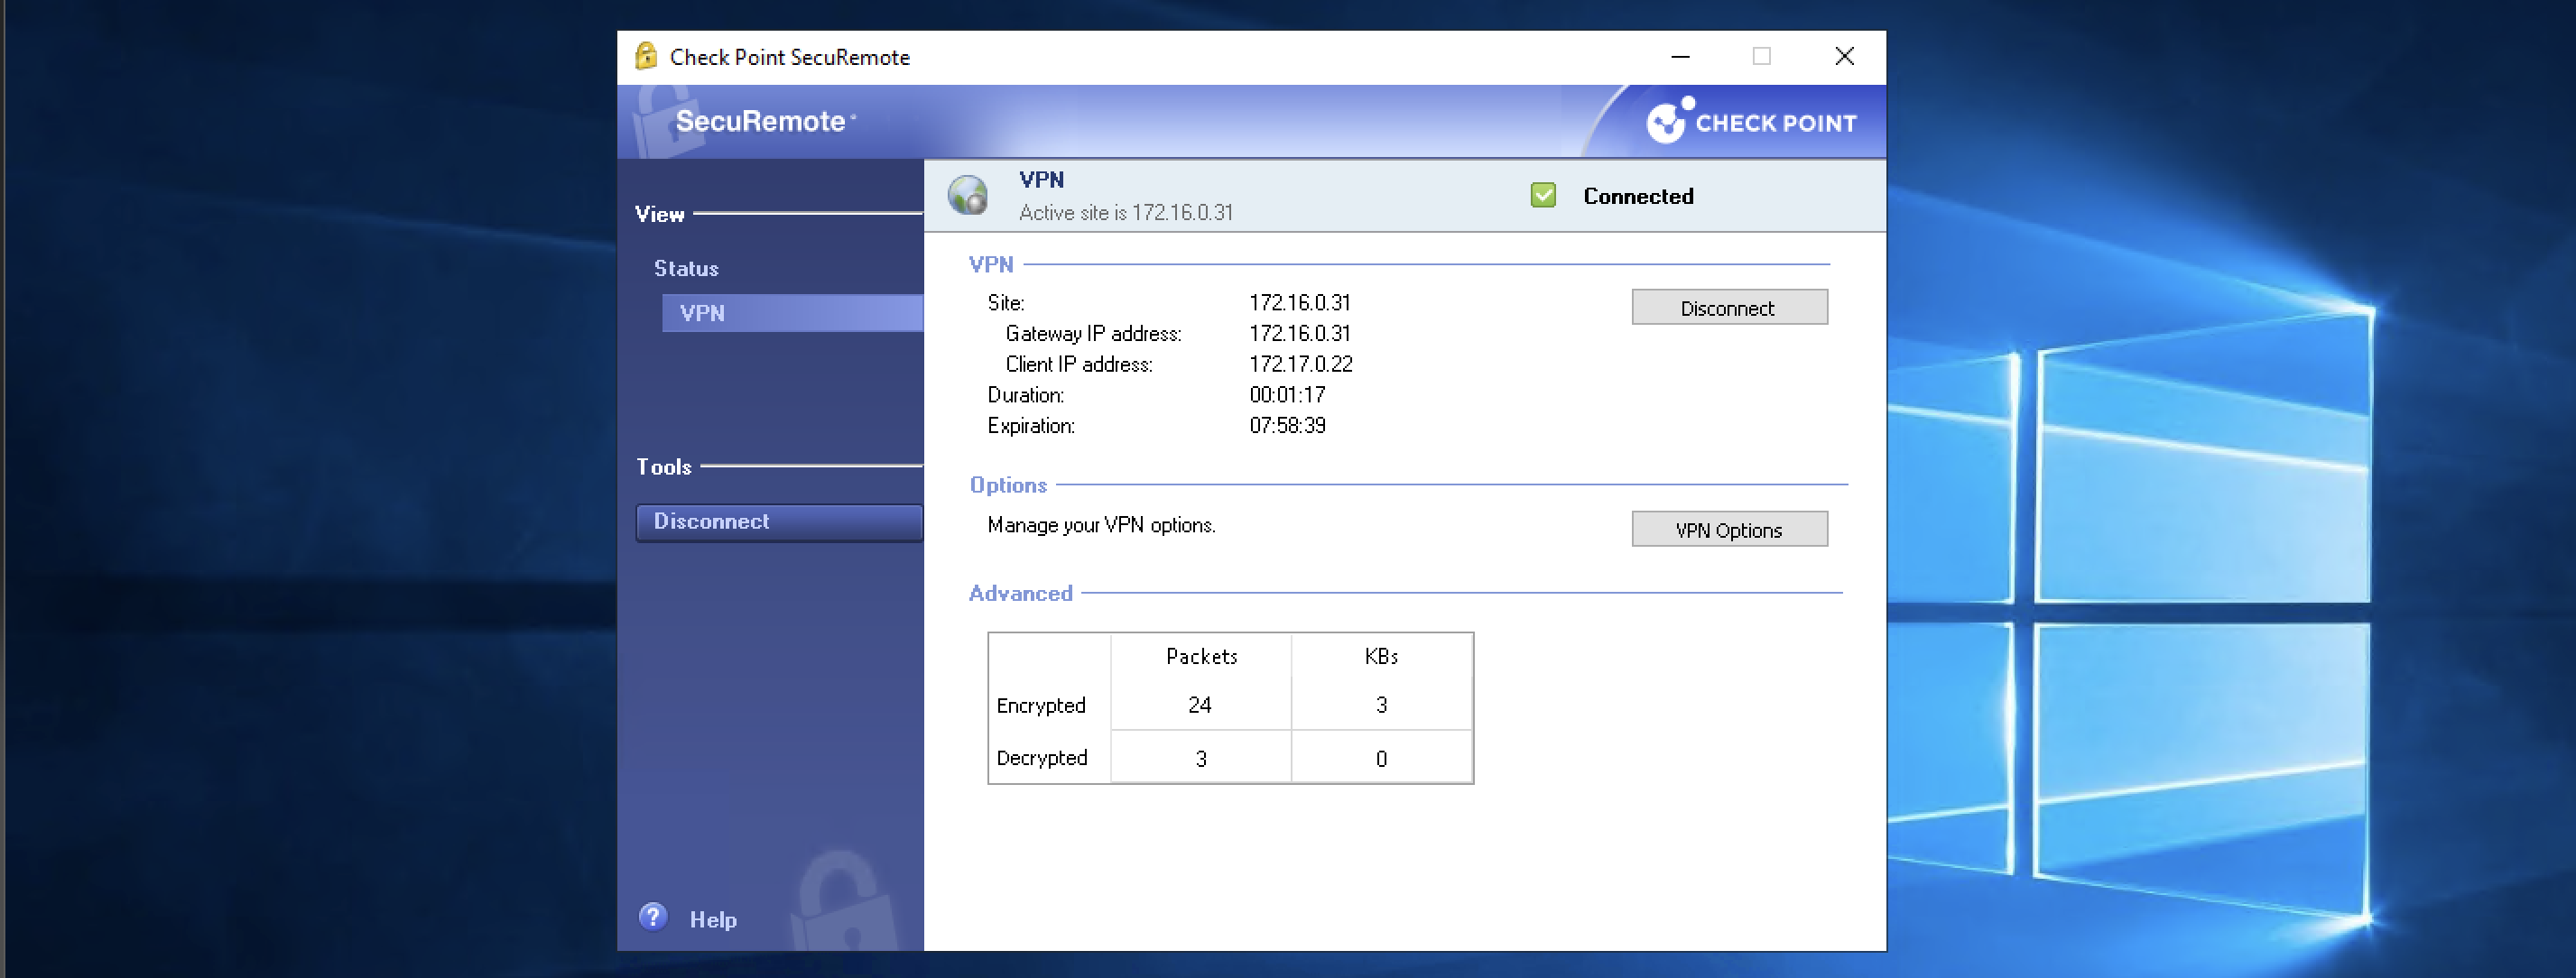Select VPN entry under Status
The image size is (2576, 978).
[702, 313]
